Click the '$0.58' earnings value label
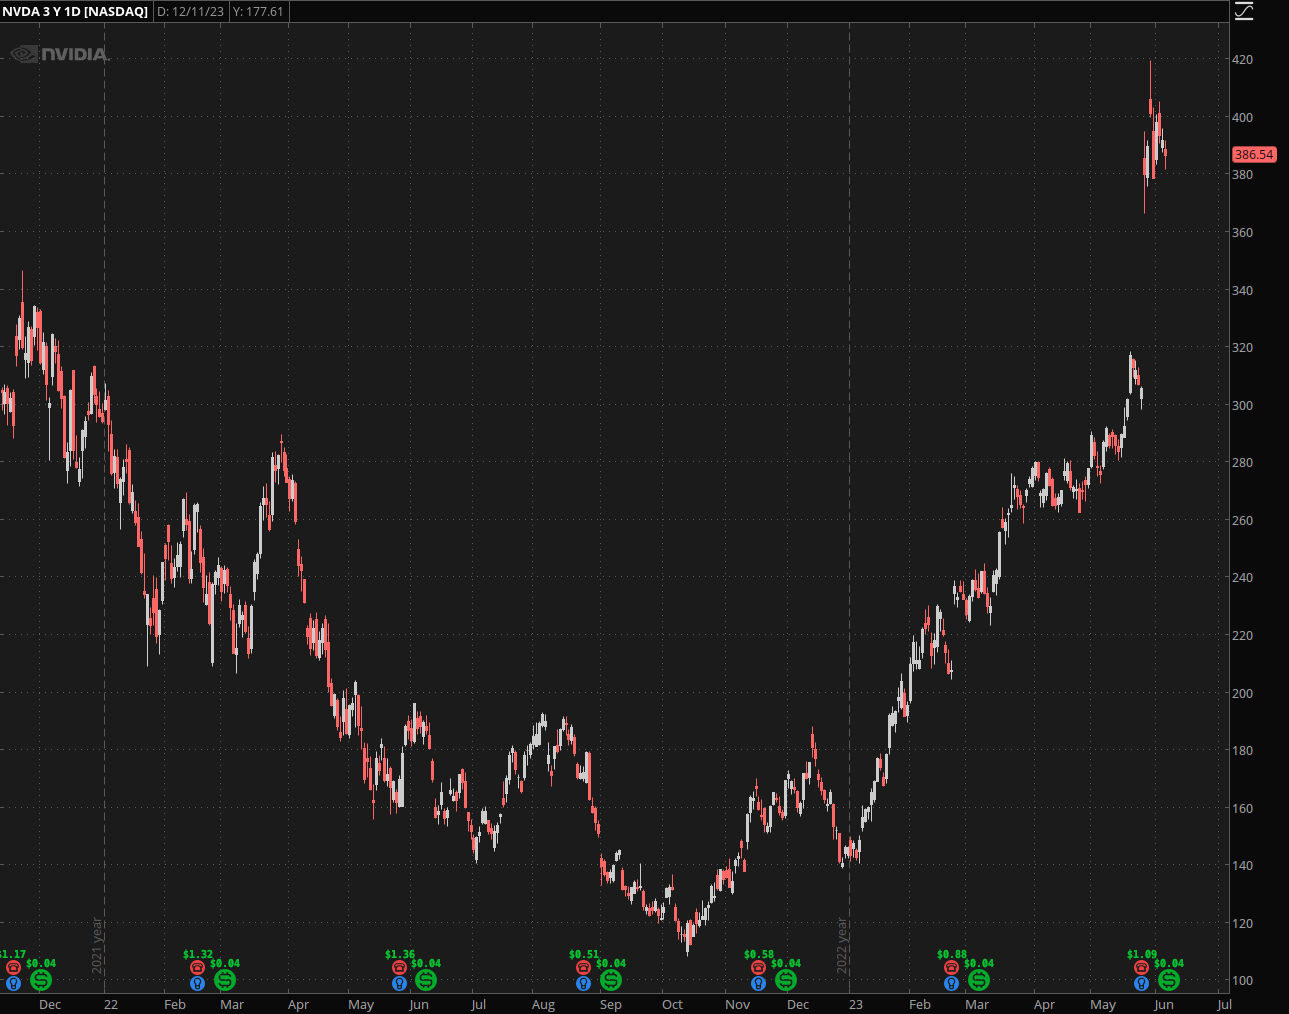Image resolution: width=1289 pixels, height=1014 pixels. pyautogui.click(x=759, y=955)
